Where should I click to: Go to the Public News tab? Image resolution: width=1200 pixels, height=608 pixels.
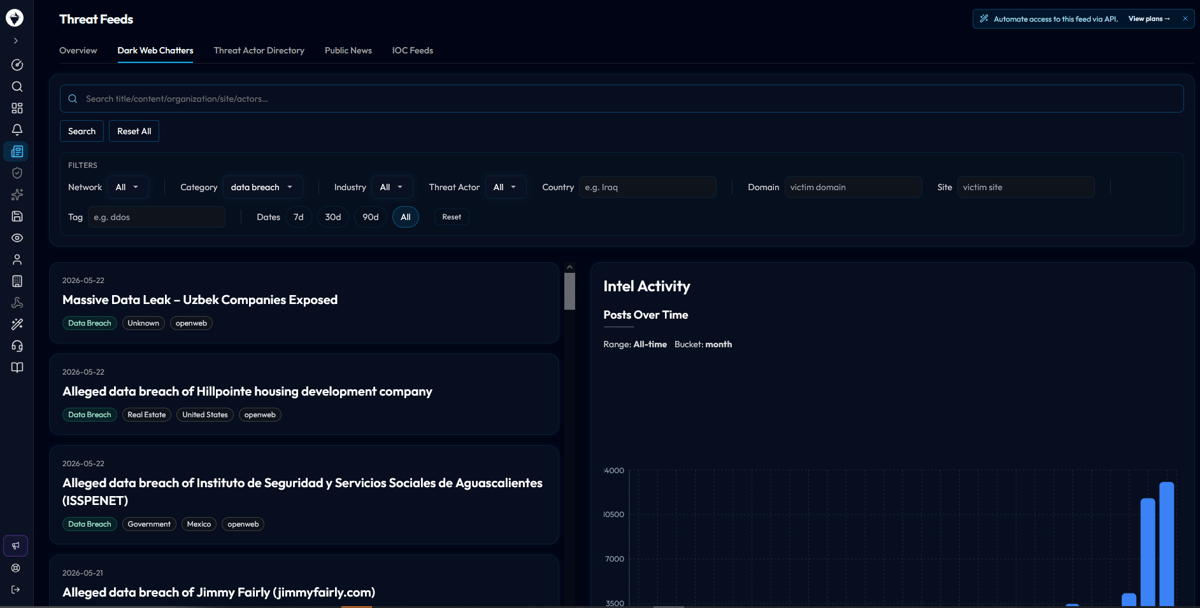348,50
